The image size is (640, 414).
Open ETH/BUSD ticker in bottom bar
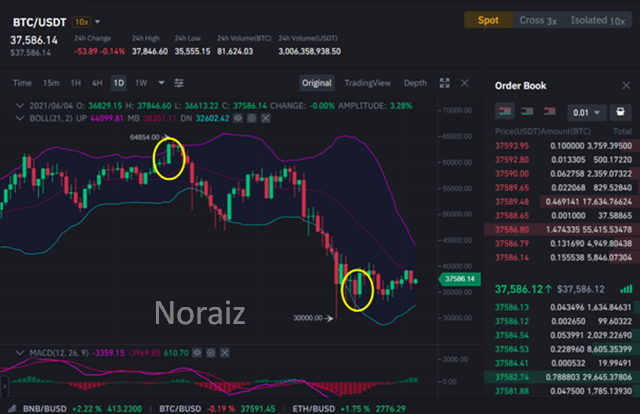click(349, 409)
